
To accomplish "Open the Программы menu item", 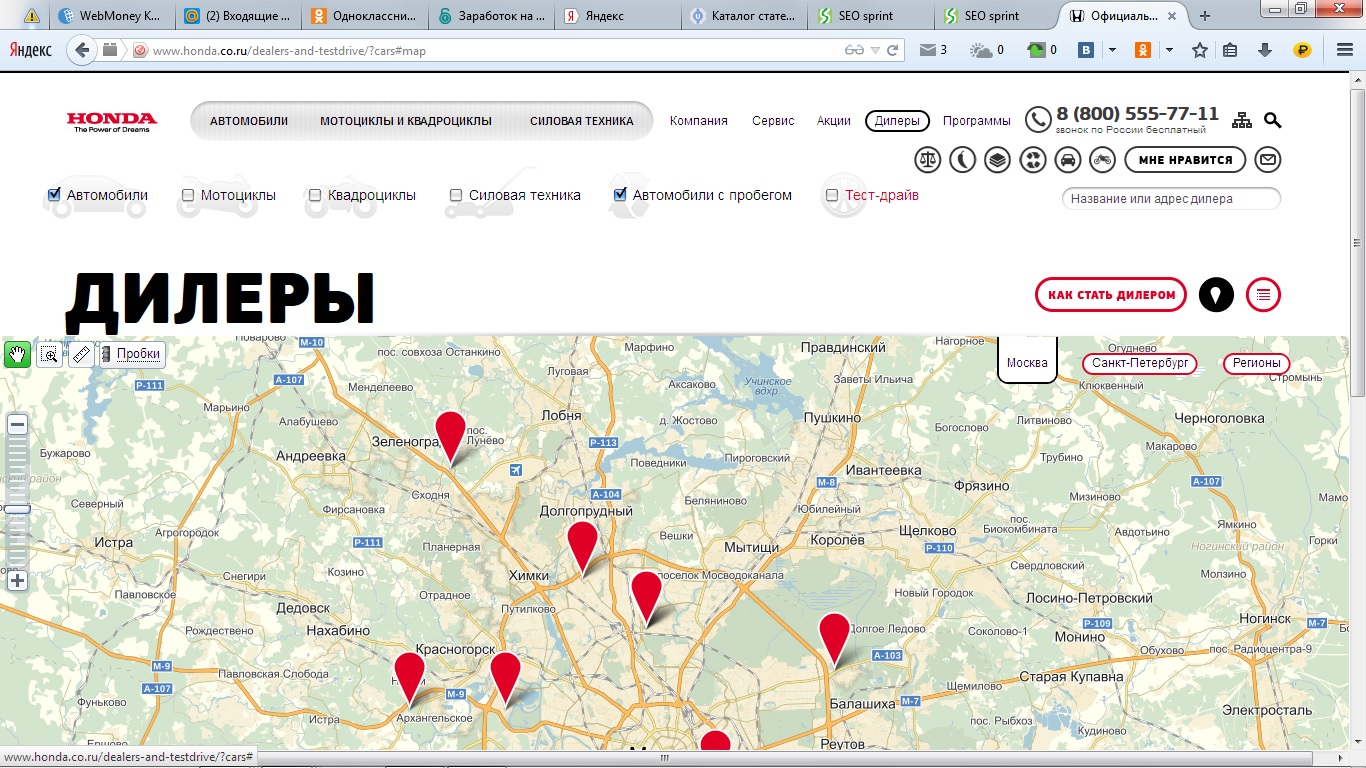I will click(x=977, y=121).
